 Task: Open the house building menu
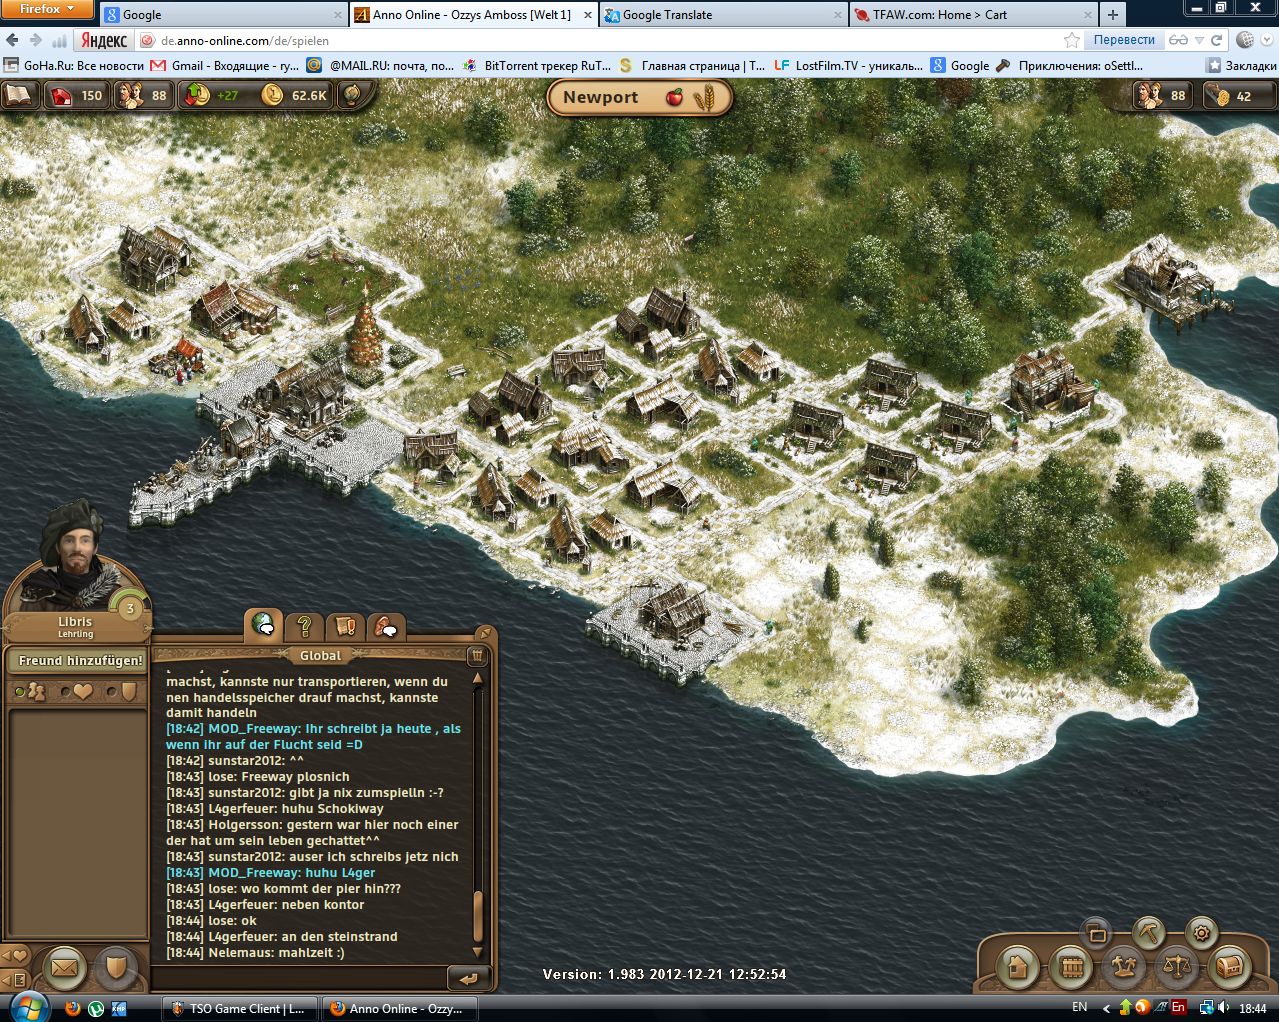pyautogui.click(x=1018, y=966)
